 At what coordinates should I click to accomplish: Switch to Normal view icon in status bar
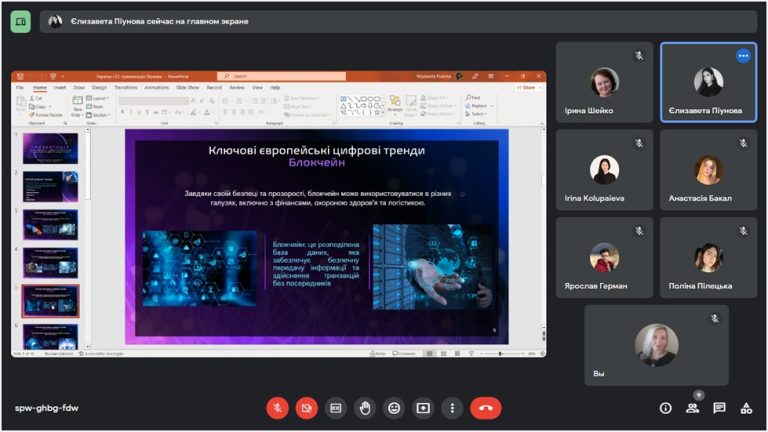click(430, 354)
